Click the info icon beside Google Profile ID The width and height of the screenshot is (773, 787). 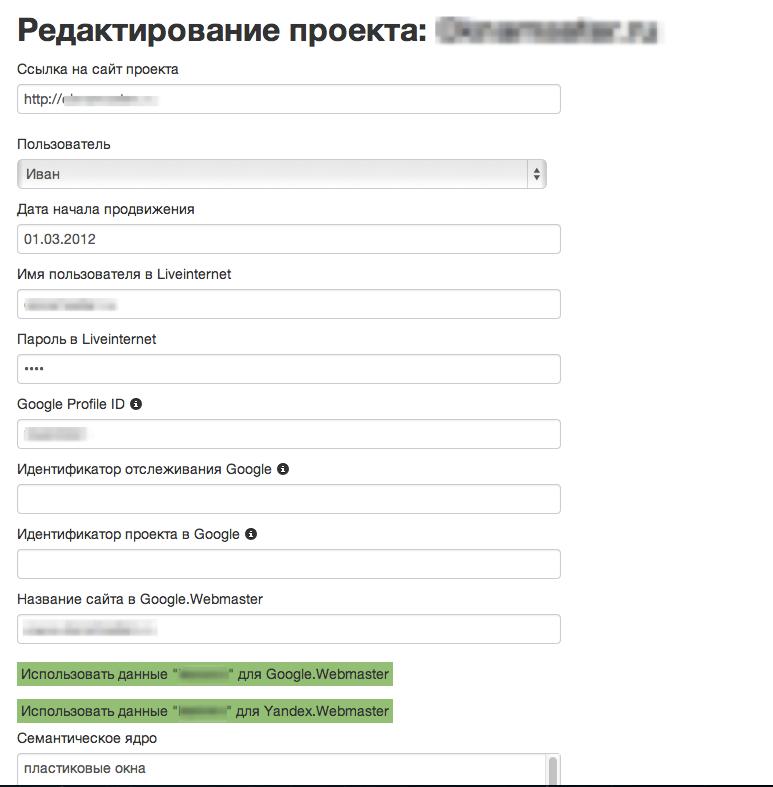(136, 404)
